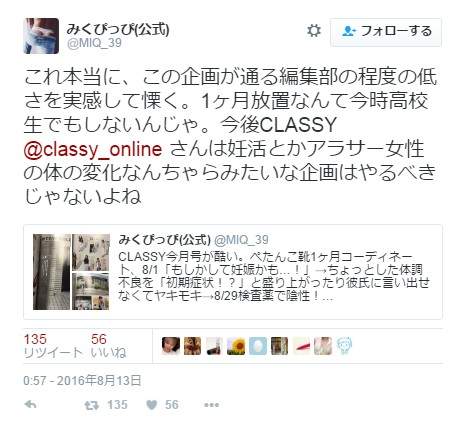Like the tweet with heart icon
The width and height of the screenshot is (466, 426).
click(x=152, y=405)
